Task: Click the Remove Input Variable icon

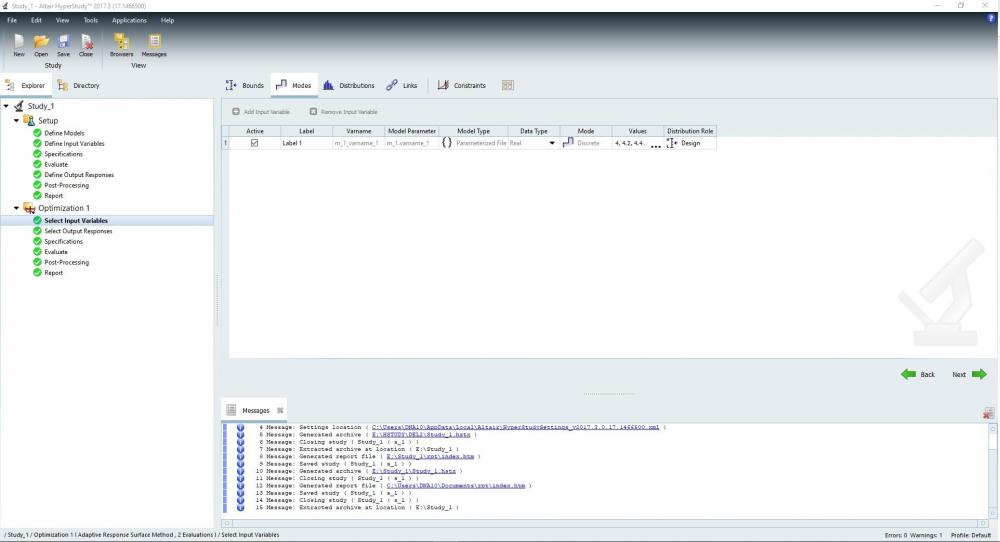Action: tap(313, 112)
